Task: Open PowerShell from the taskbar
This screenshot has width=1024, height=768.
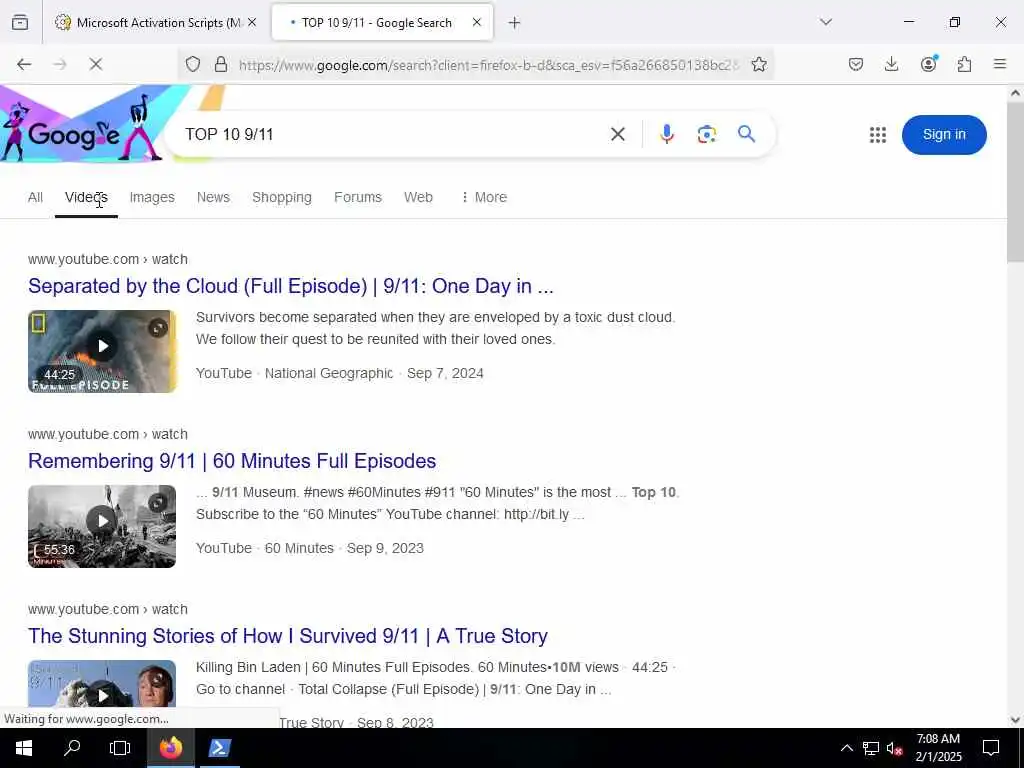Action: [219, 748]
